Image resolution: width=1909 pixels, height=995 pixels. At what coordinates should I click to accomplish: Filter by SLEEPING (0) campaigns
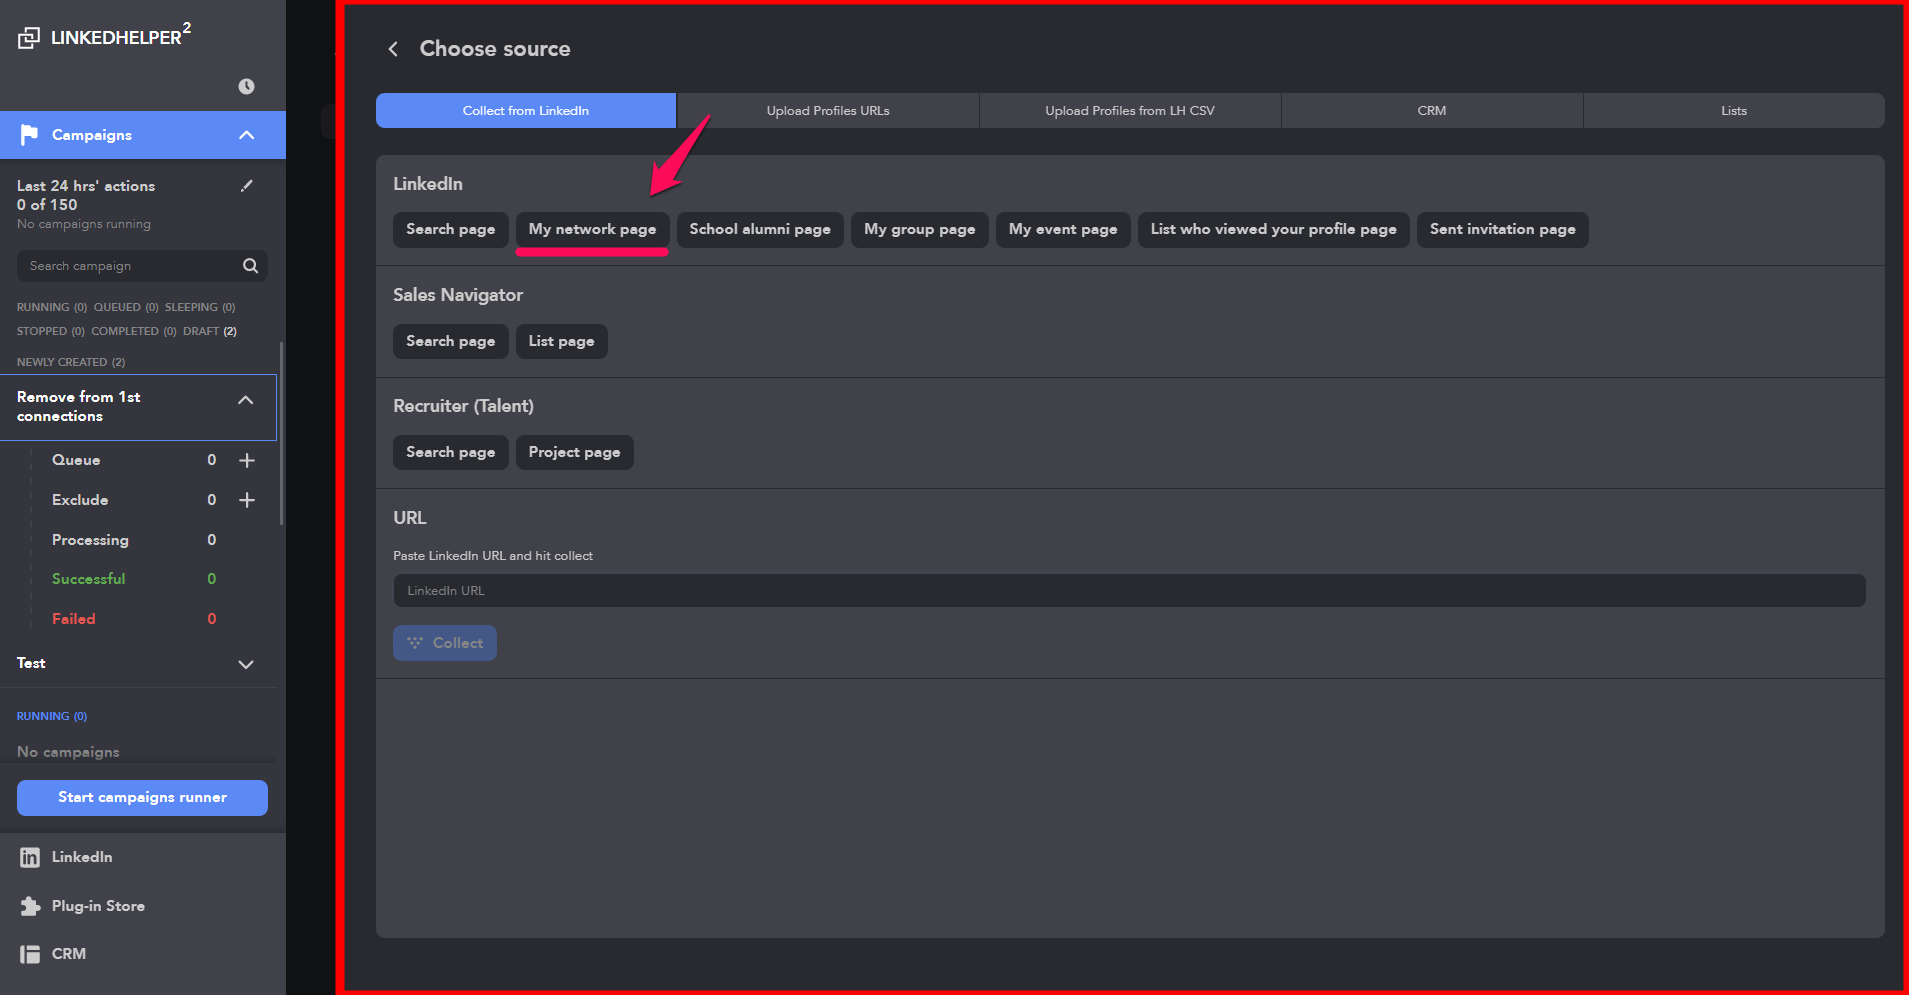point(200,307)
